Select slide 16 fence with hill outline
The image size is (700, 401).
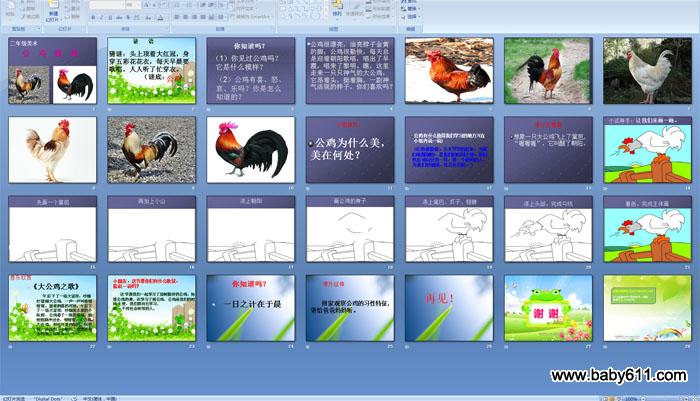tap(151, 229)
